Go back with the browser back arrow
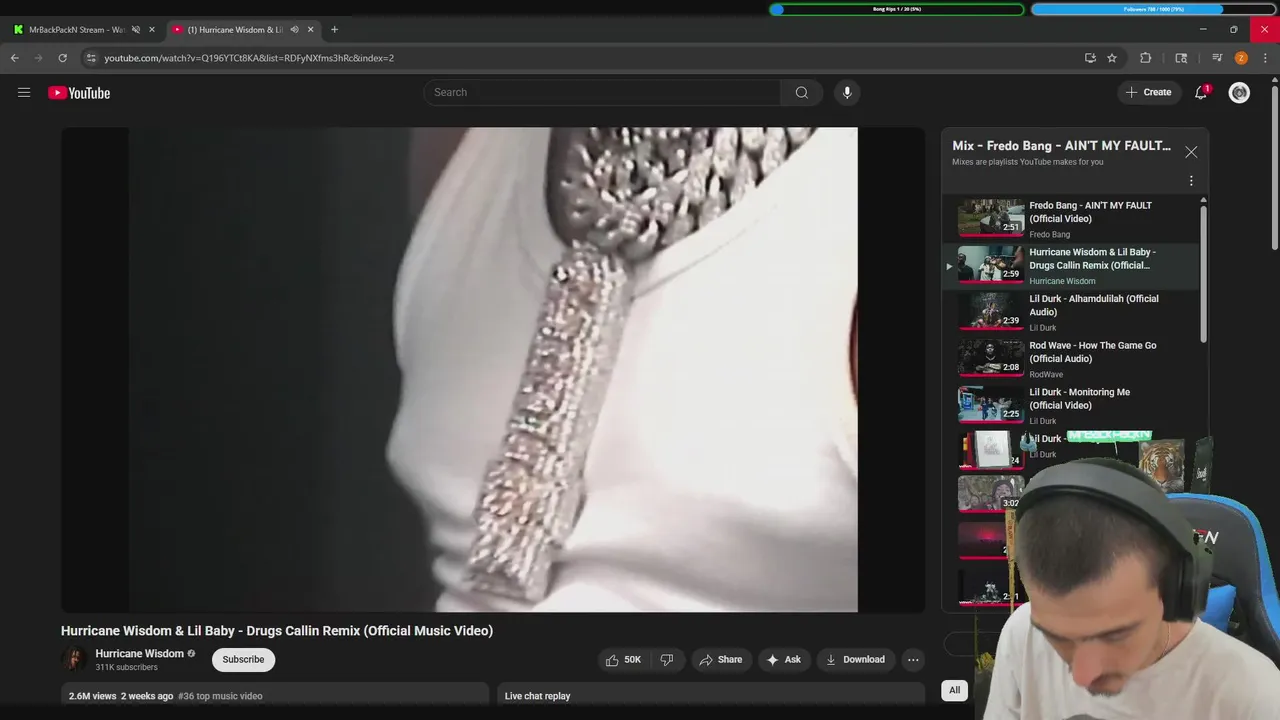Viewport: 1280px width, 720px height. click(15, 58)
